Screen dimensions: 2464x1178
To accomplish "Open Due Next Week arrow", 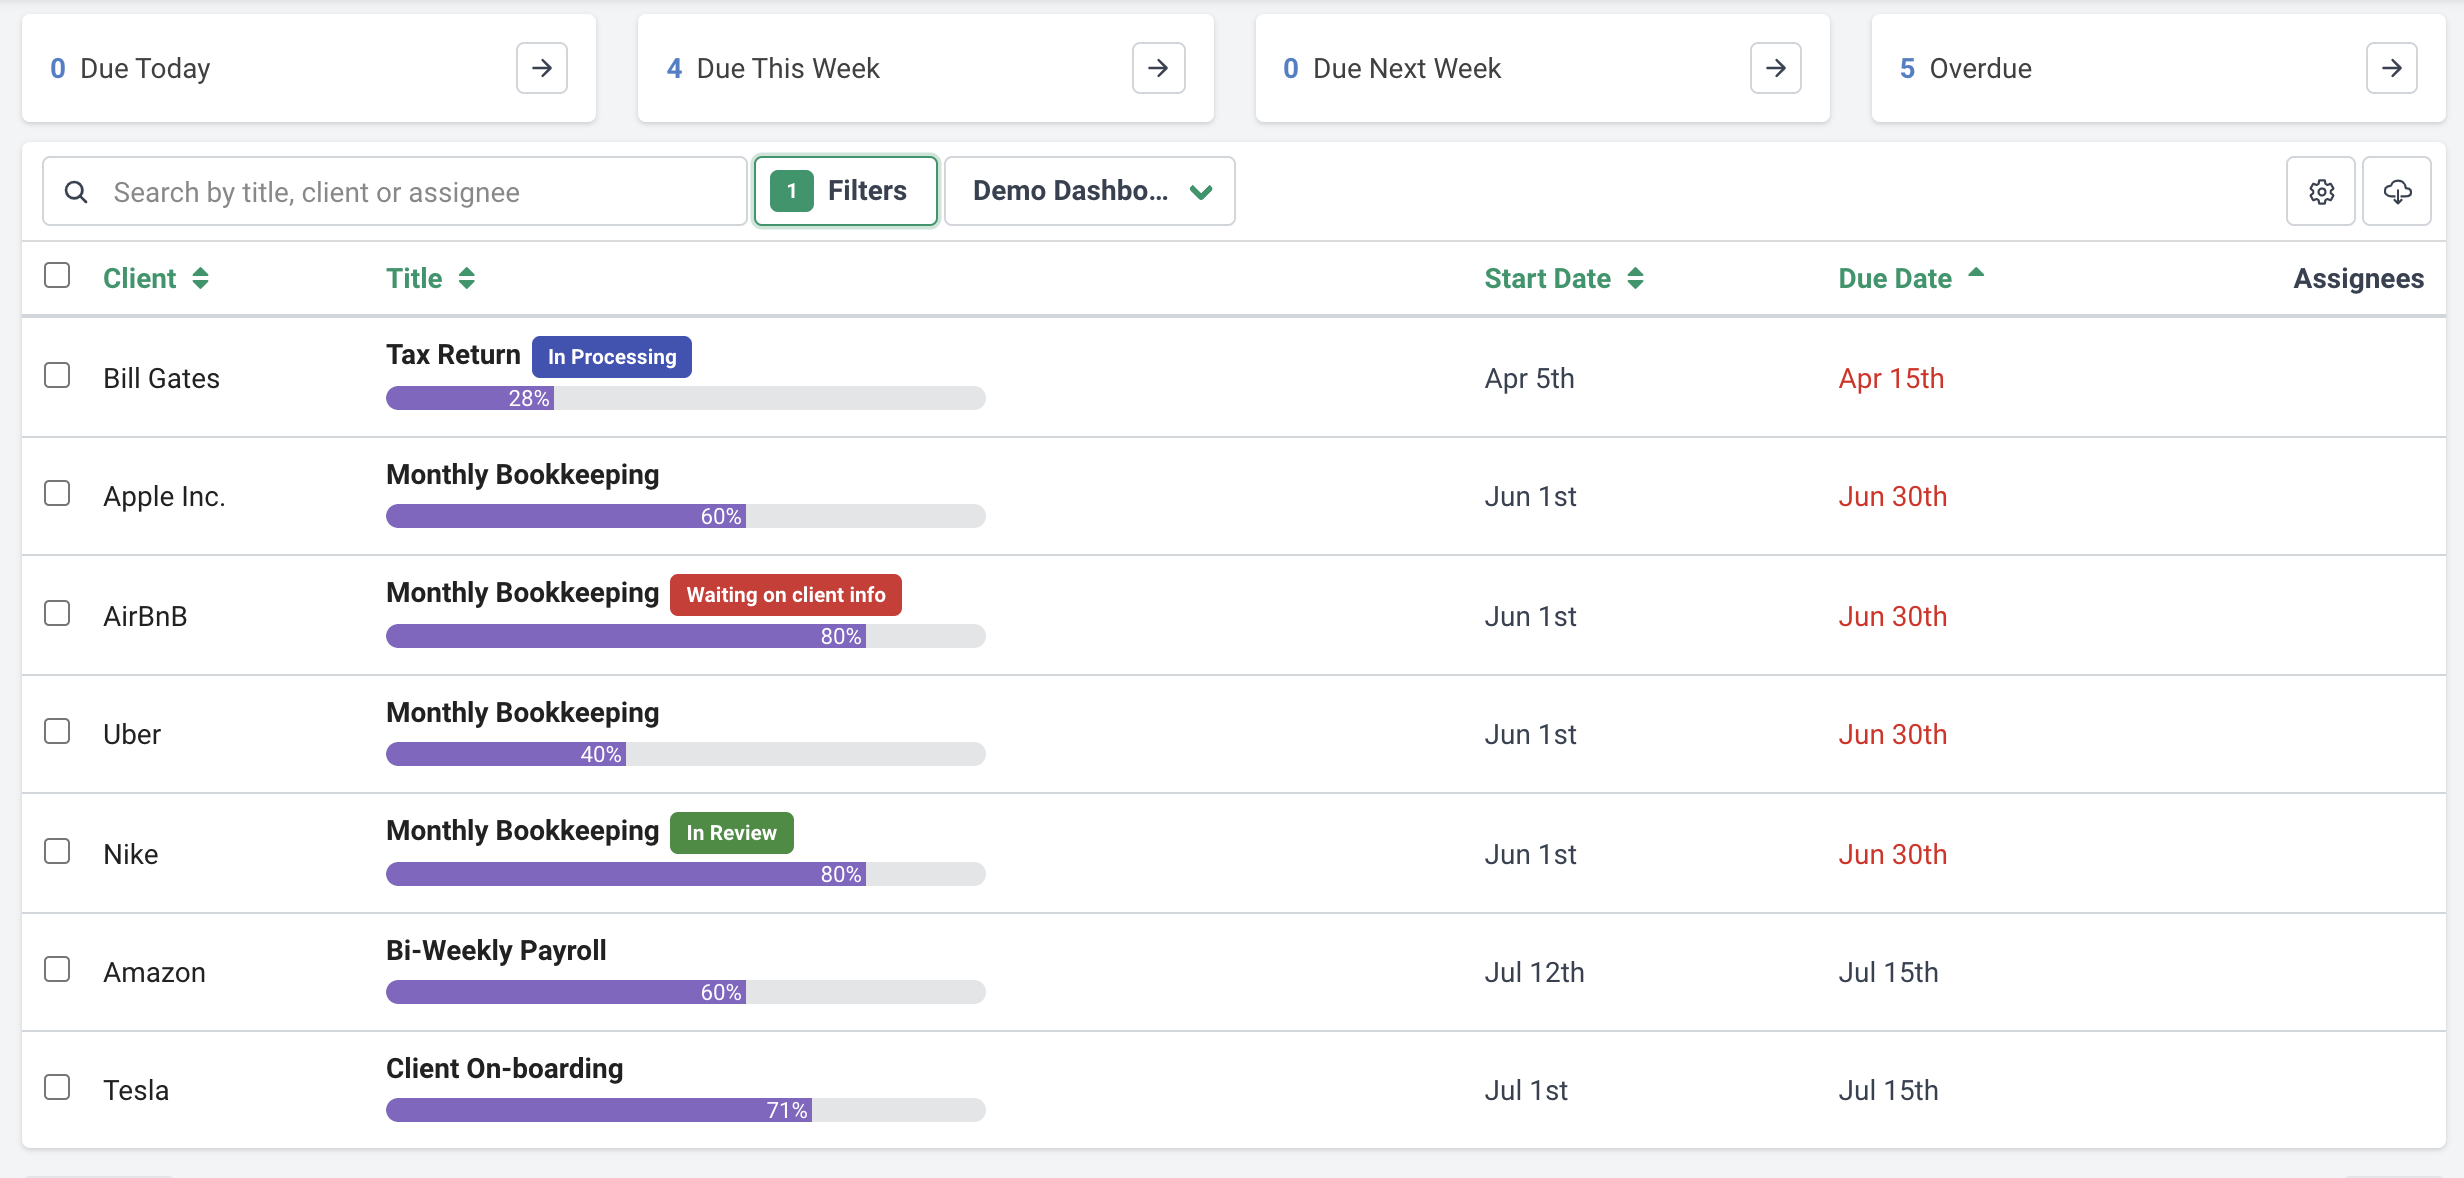I will pyautogui.click(x=1775, y=68).
